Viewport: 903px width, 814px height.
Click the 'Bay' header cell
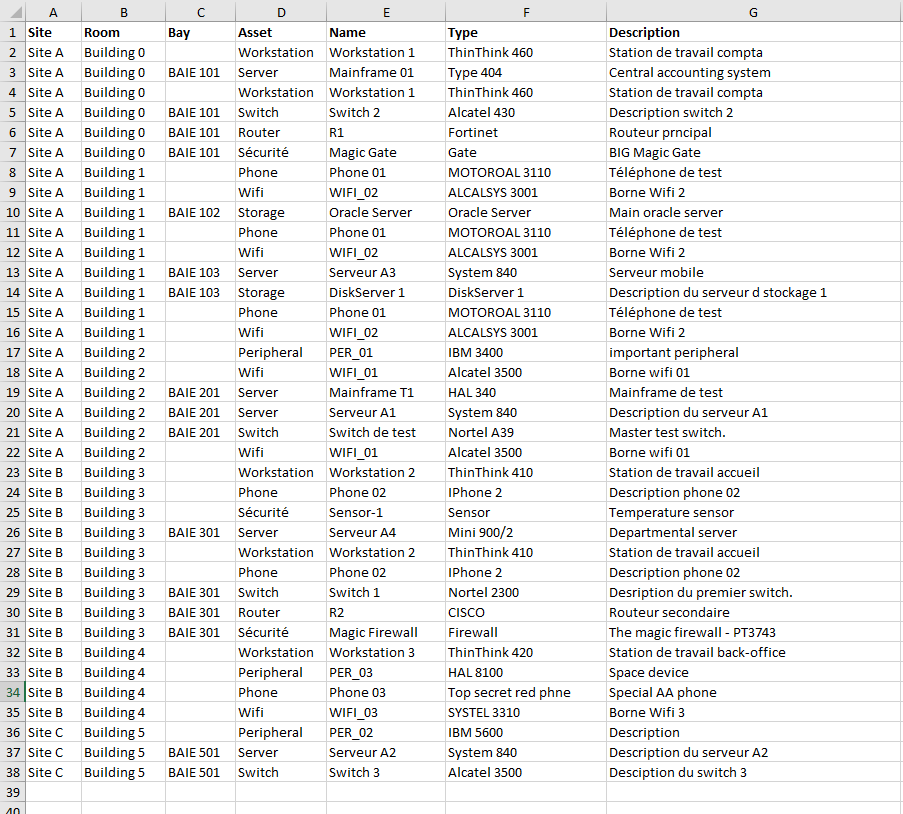pyautogui.click(x=179, y=32)
